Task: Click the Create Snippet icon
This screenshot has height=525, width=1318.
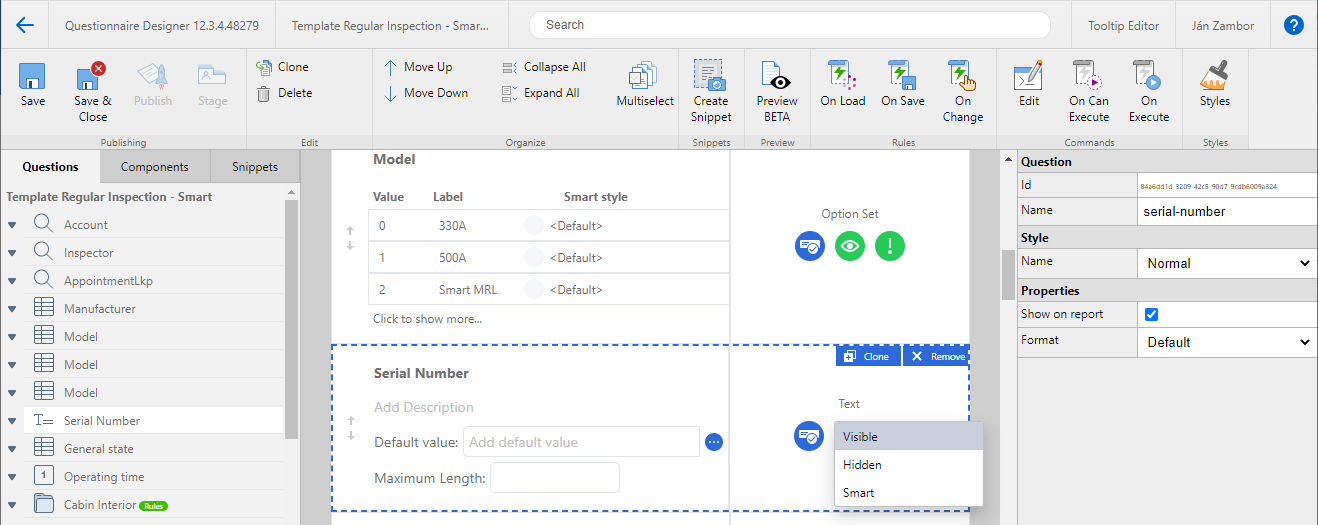Action: tap(710, 76)
